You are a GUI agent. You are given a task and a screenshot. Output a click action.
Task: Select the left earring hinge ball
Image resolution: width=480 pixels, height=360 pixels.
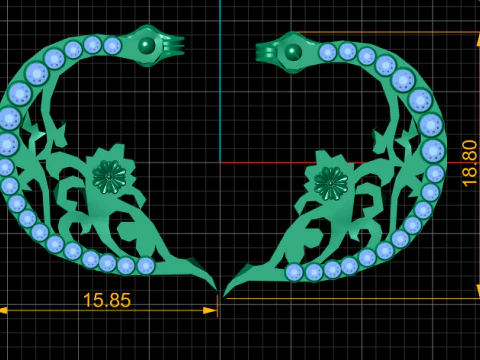(x=147, y=45)
